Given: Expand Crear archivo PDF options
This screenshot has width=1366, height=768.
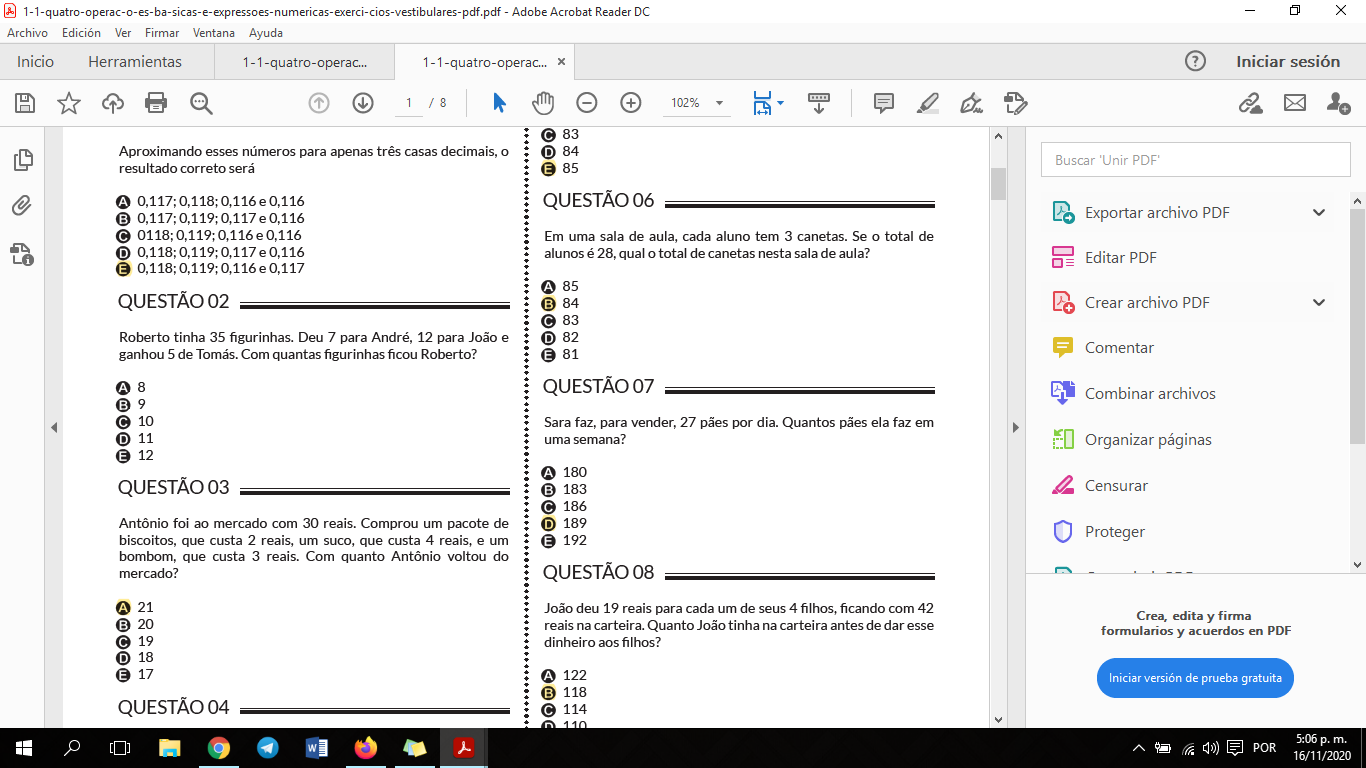Looking at the screenshot, I should point(1319,302).
